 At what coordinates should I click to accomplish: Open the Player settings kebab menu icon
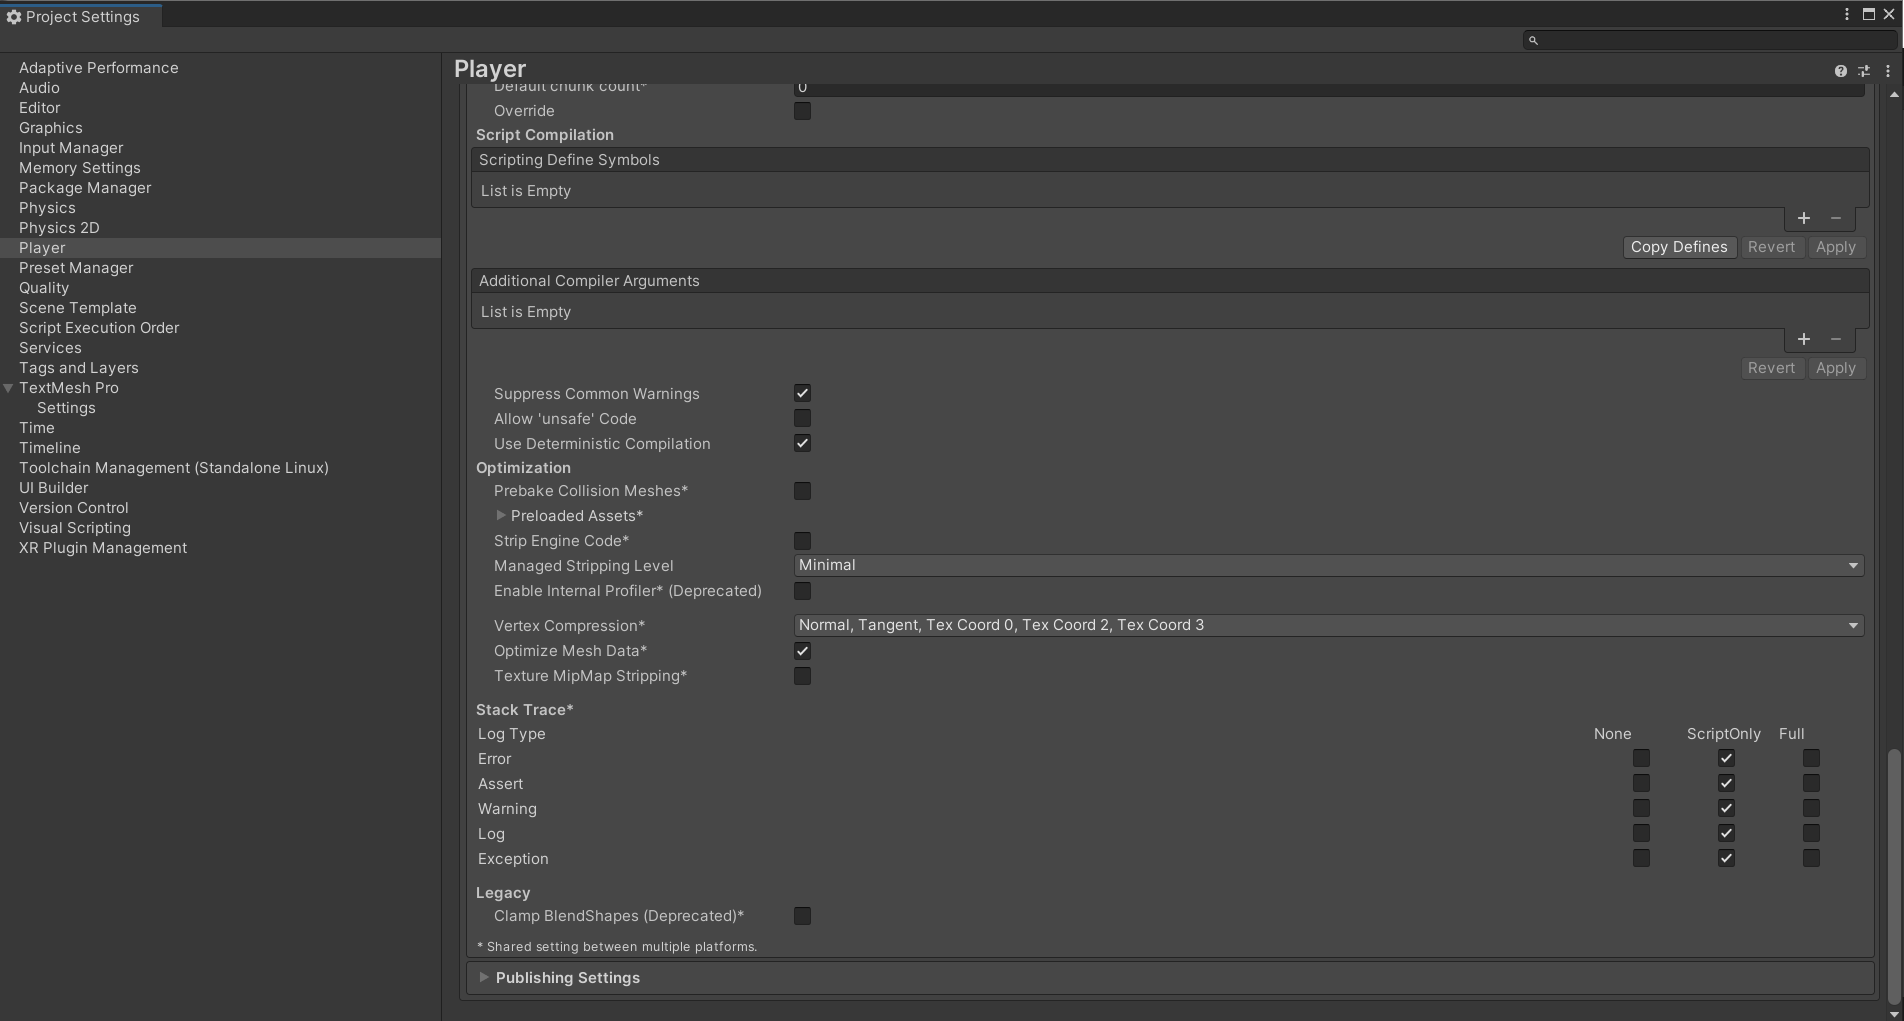click(x=1888, y=71)
